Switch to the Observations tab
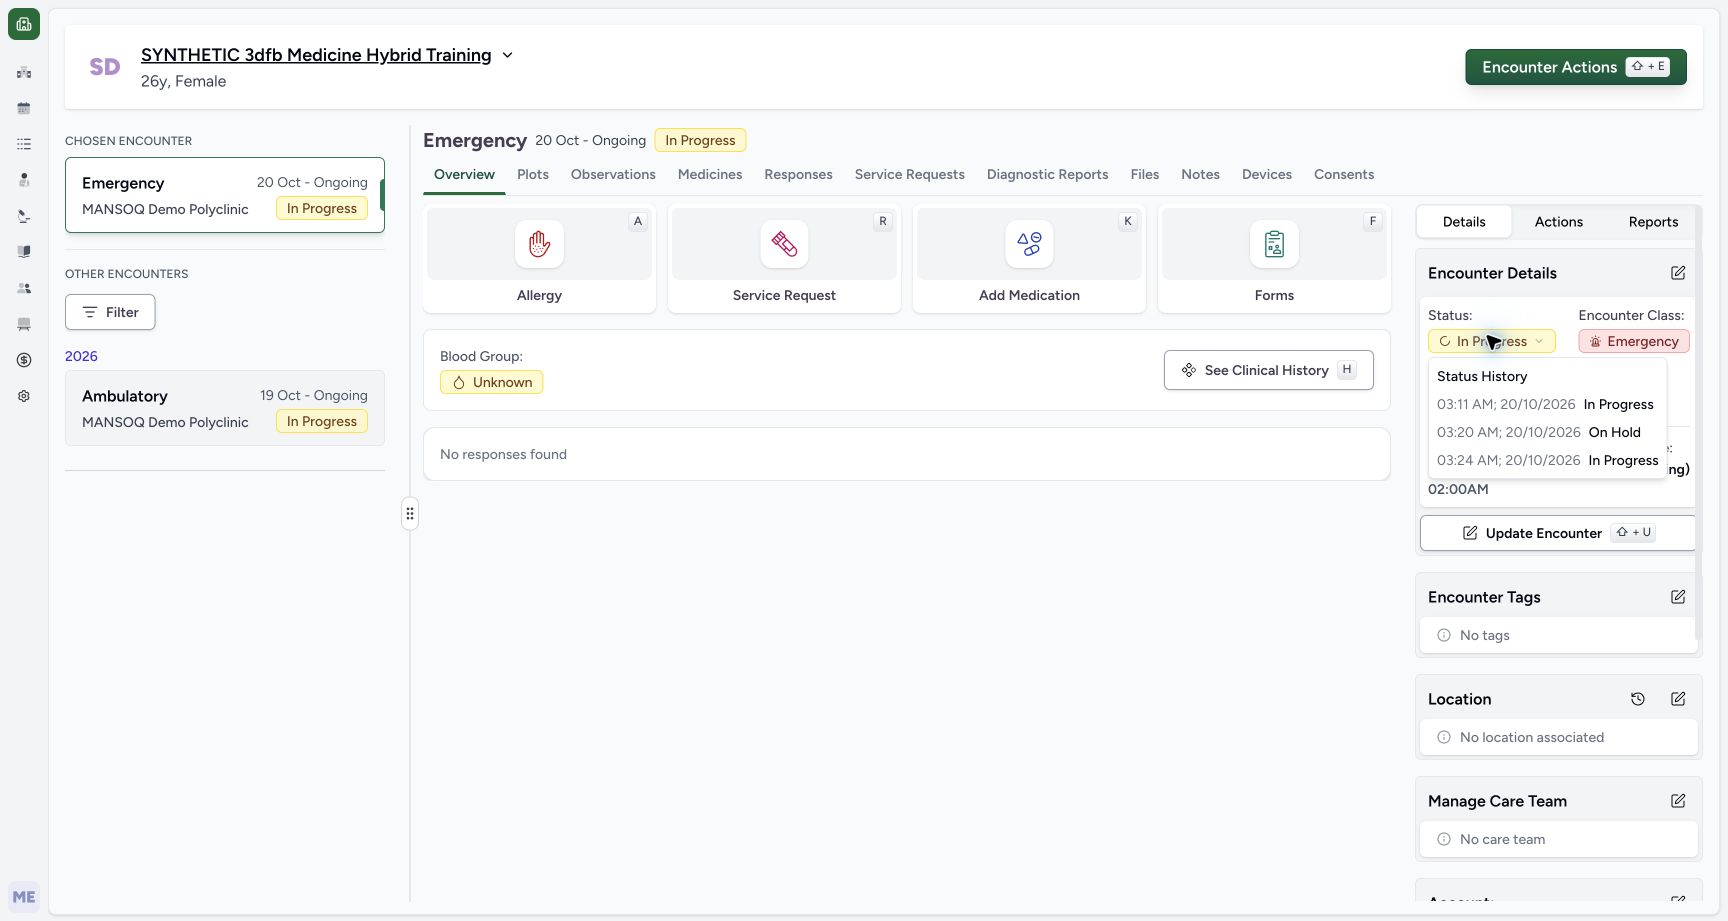Image resolution: width=1728 pixels, height=921 pixels. point(613,174)
